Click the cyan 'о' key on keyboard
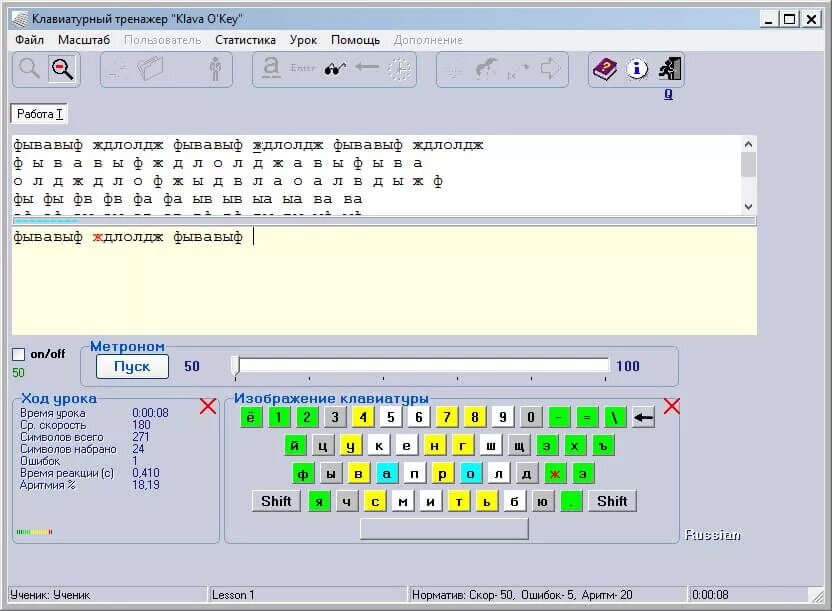The height and width of the screenshot is (611, 832). 470,474
